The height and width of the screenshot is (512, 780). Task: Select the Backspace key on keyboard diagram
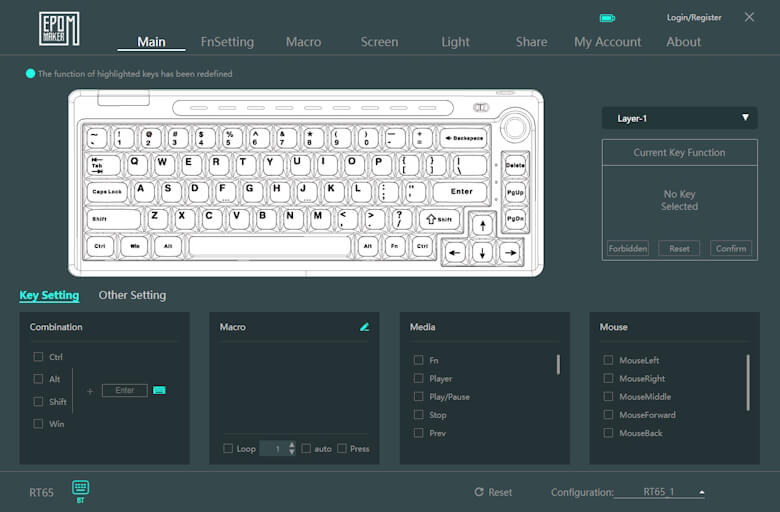pos(462,138)
